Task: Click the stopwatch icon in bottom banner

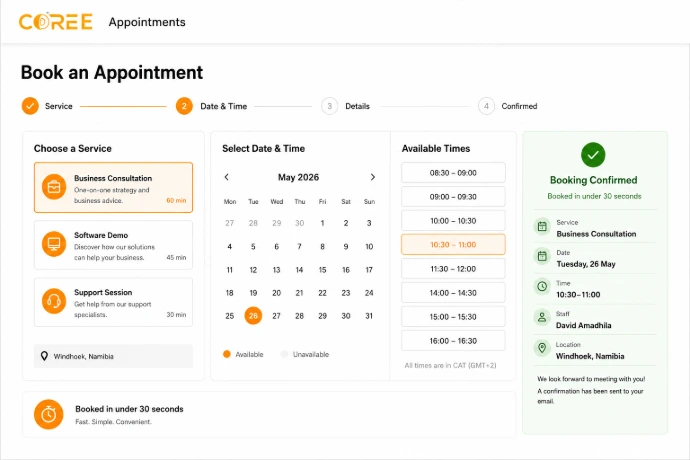Action: pos(49,414)
